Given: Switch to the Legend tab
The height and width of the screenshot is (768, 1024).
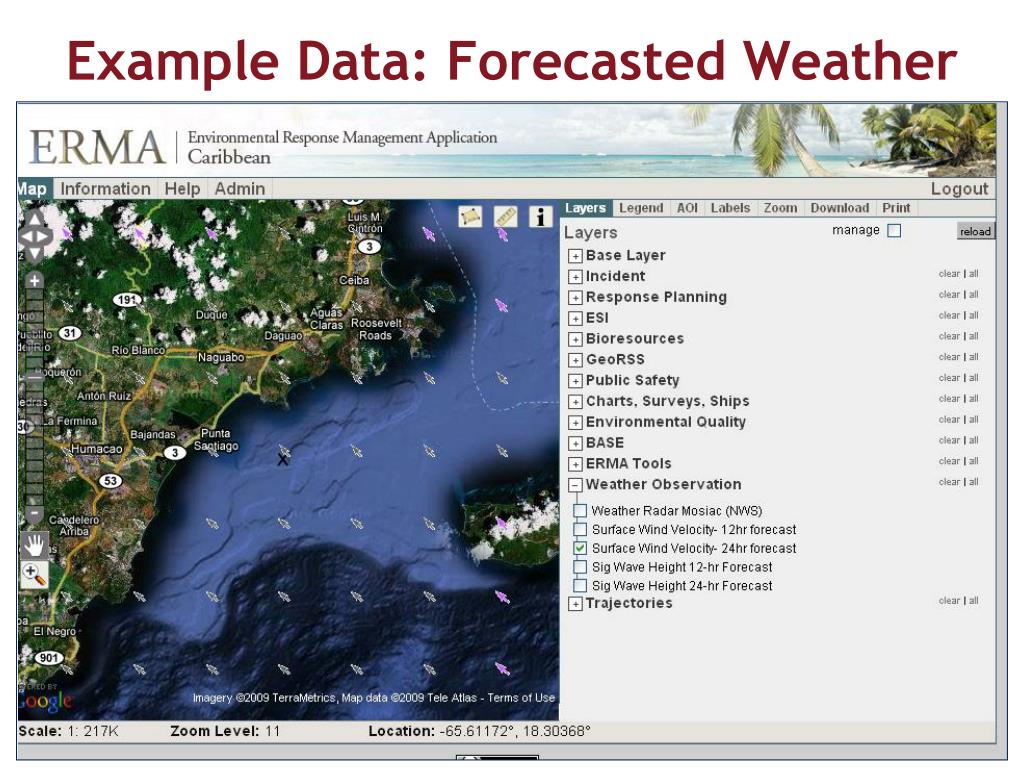Looking at the screenshot, I should coord(641,208).
